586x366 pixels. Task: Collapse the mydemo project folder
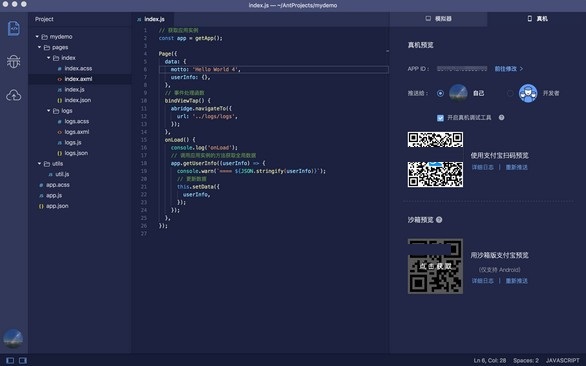point(37,37)
